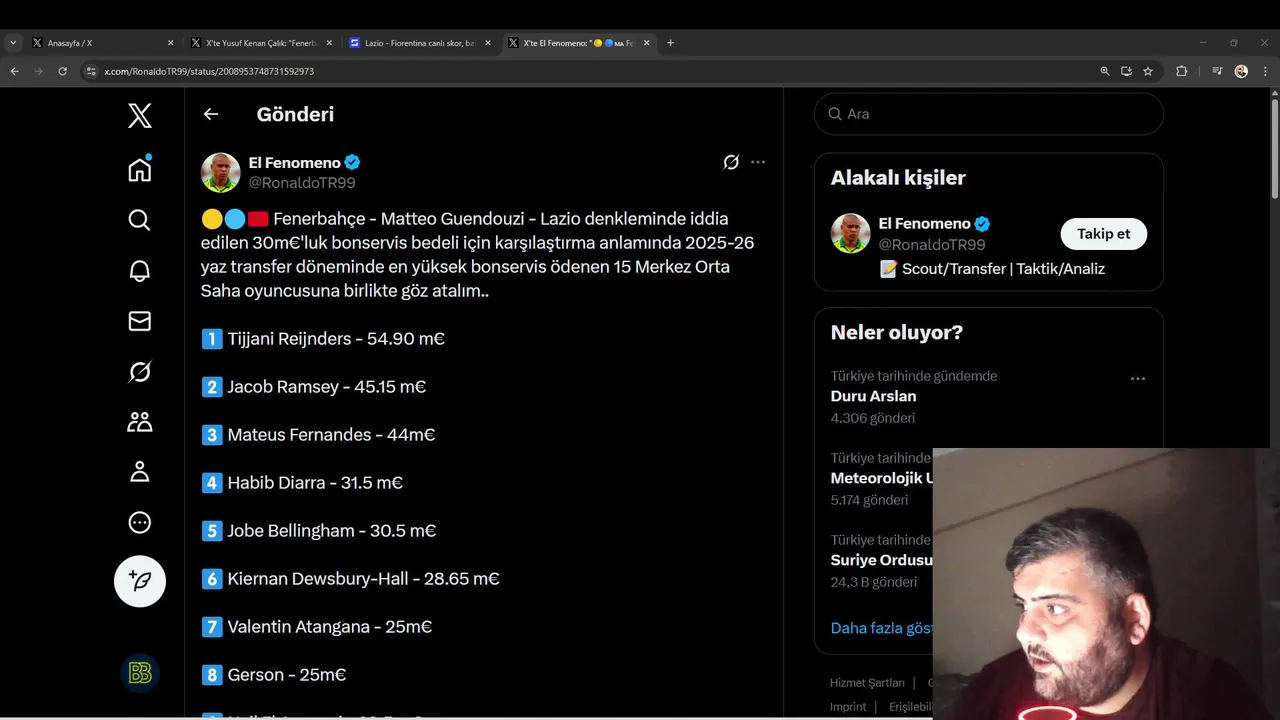
Task: Compose a new post with feather button
Action: coord(140,581)
